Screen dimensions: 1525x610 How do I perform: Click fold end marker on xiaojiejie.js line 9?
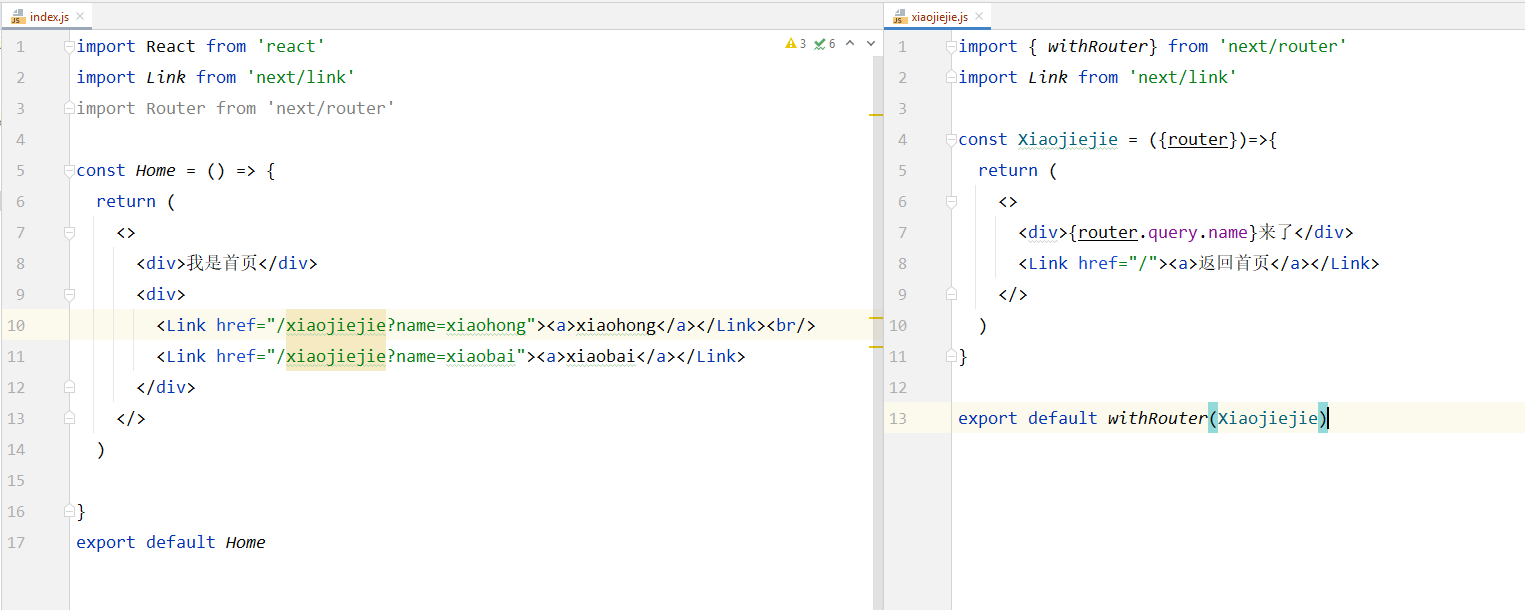(x=952, y=294)
